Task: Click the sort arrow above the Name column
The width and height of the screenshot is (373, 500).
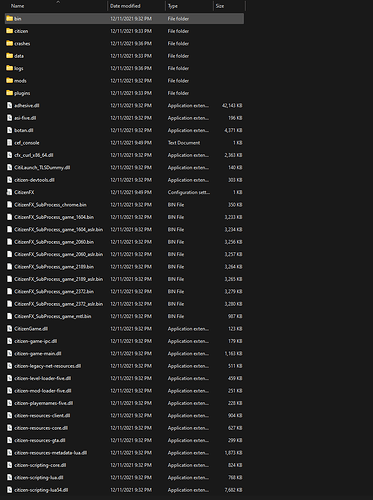Action: [58, 2]
